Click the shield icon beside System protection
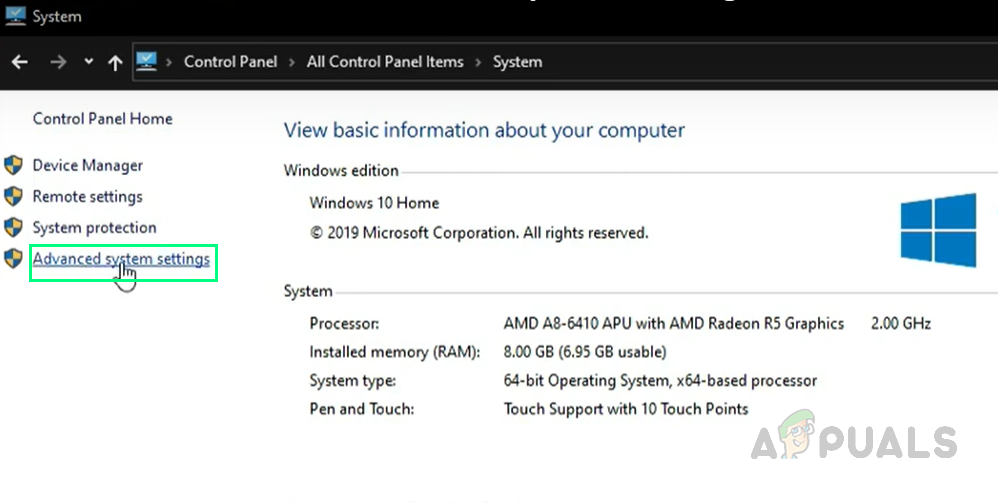Screen dimensions: 998x503 click(x=13, y=228)
